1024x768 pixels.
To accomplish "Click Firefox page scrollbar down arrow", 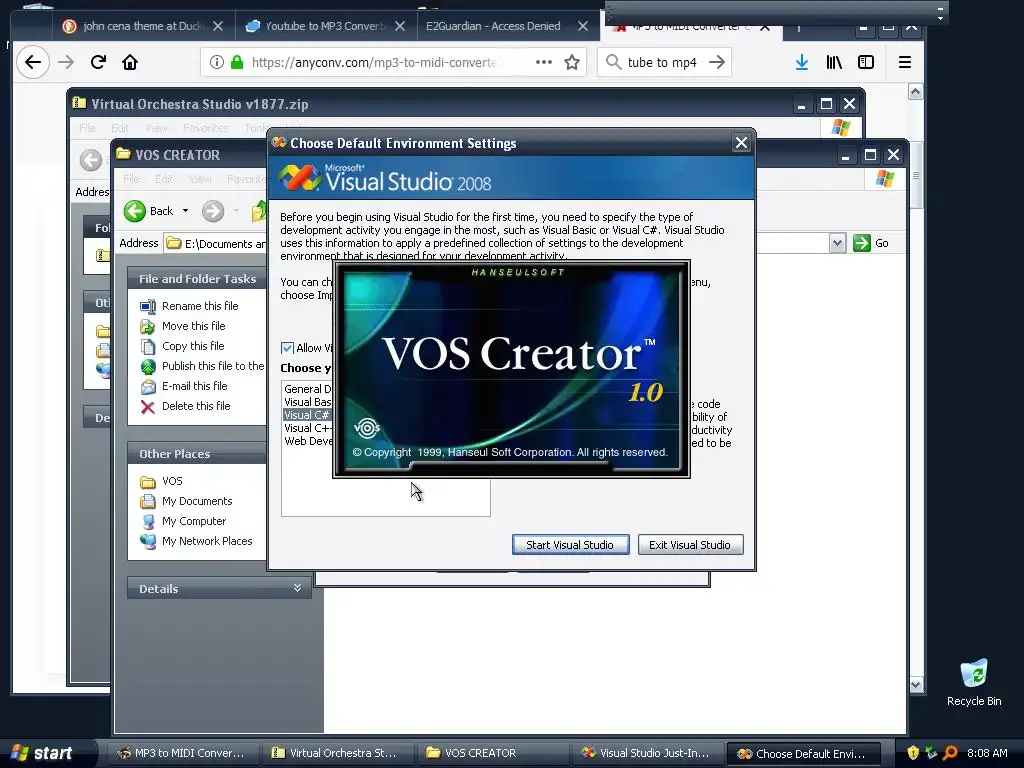I will pyautogui.click(x=916, y=684).
